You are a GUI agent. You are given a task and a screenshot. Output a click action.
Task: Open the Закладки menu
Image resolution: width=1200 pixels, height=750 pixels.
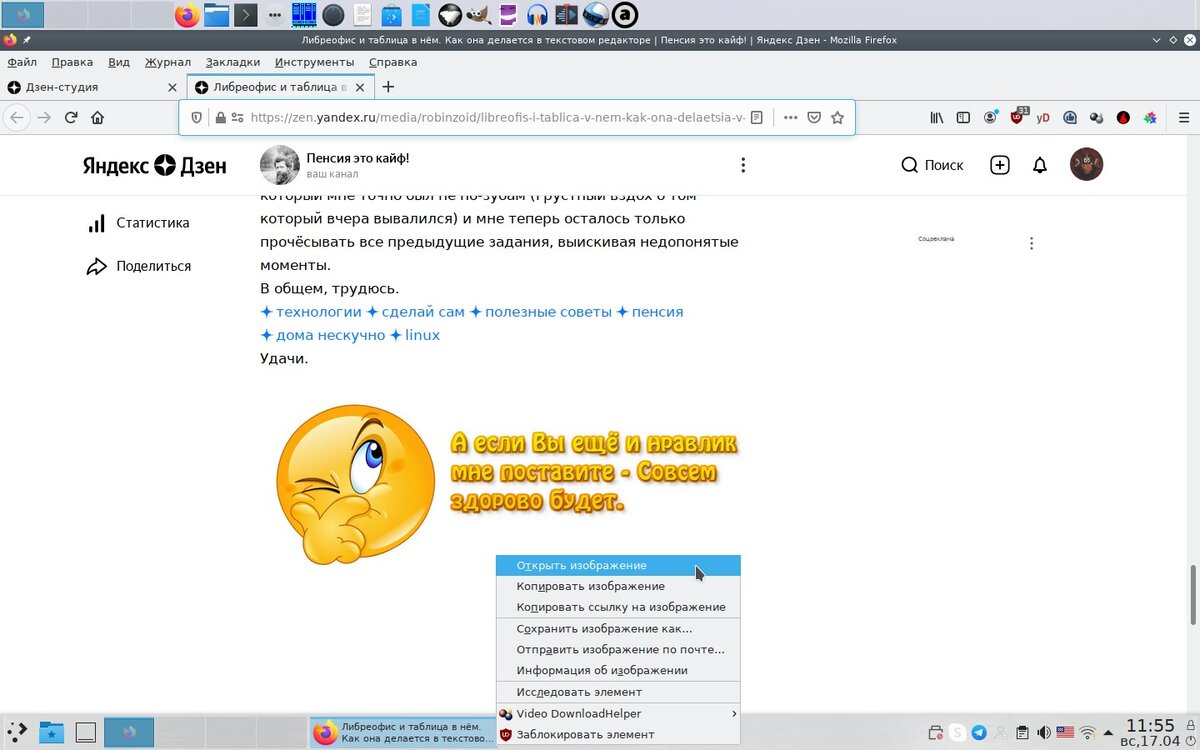tap(233, 62)
